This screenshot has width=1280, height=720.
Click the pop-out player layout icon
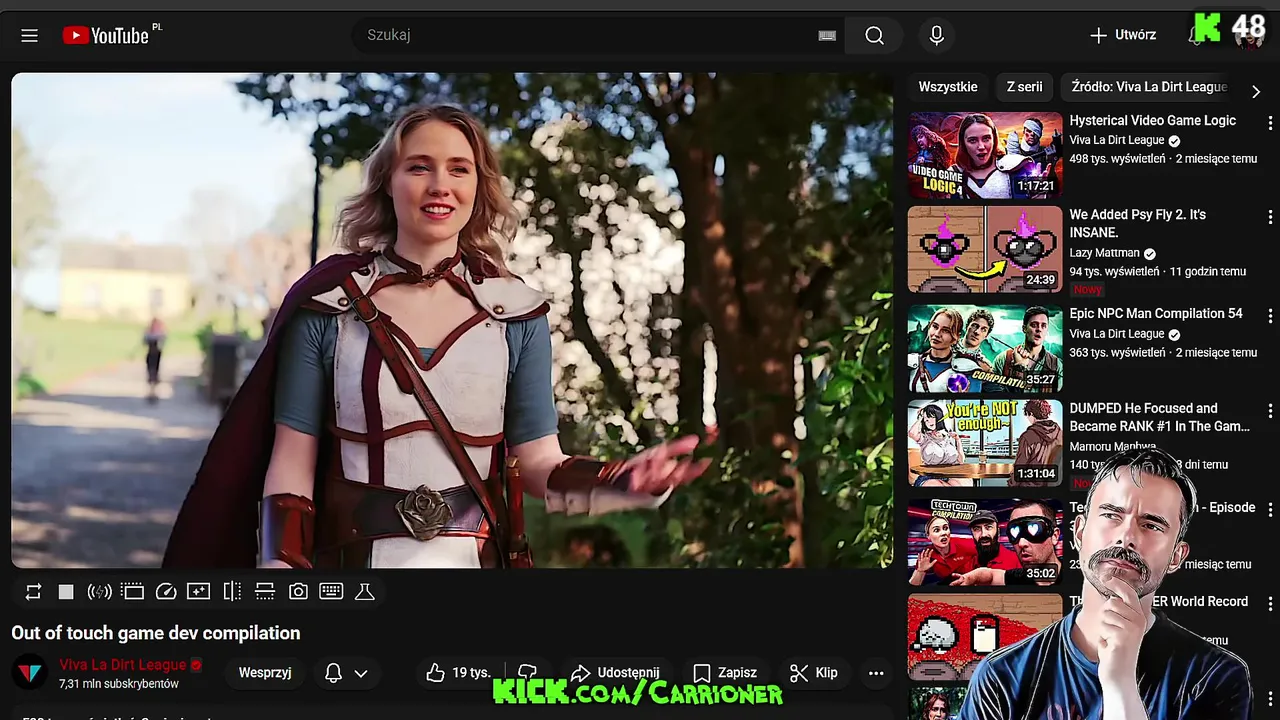(x=265, y=592)
